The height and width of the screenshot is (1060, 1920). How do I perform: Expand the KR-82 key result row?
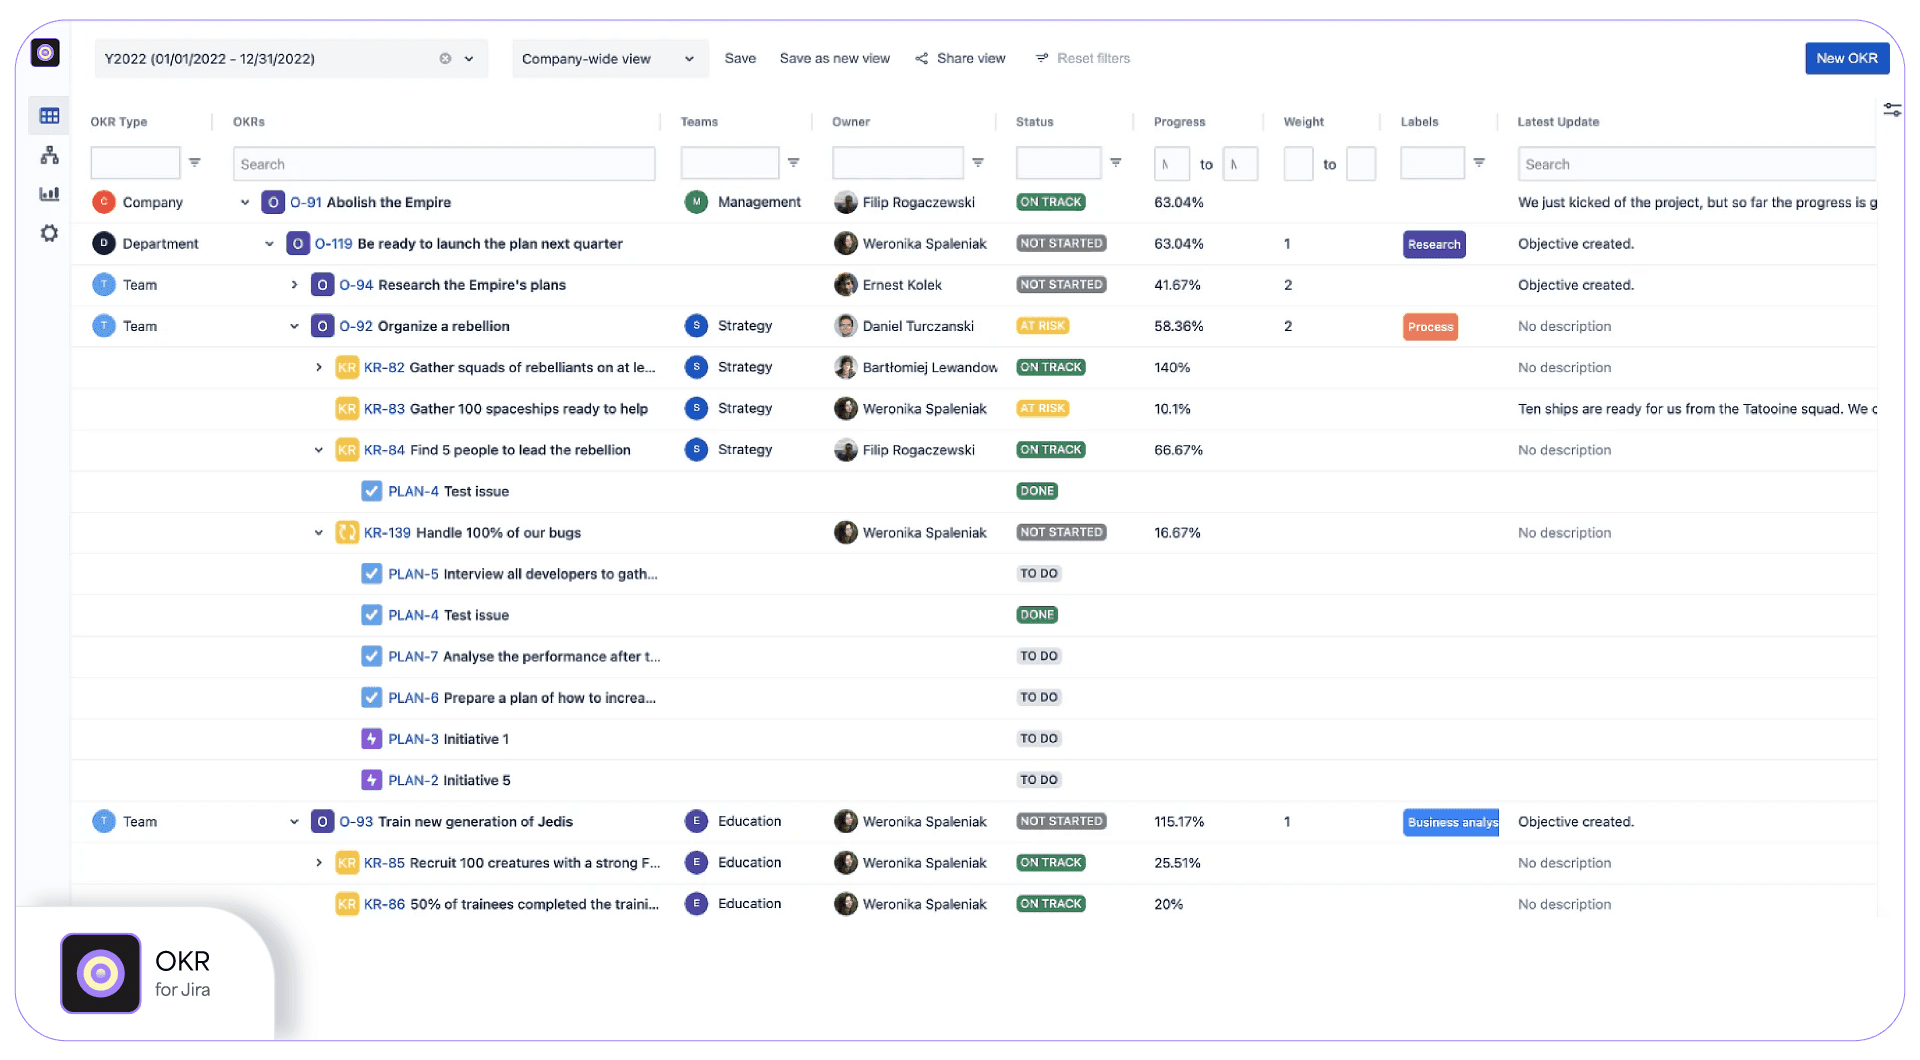tap(319, 367)
